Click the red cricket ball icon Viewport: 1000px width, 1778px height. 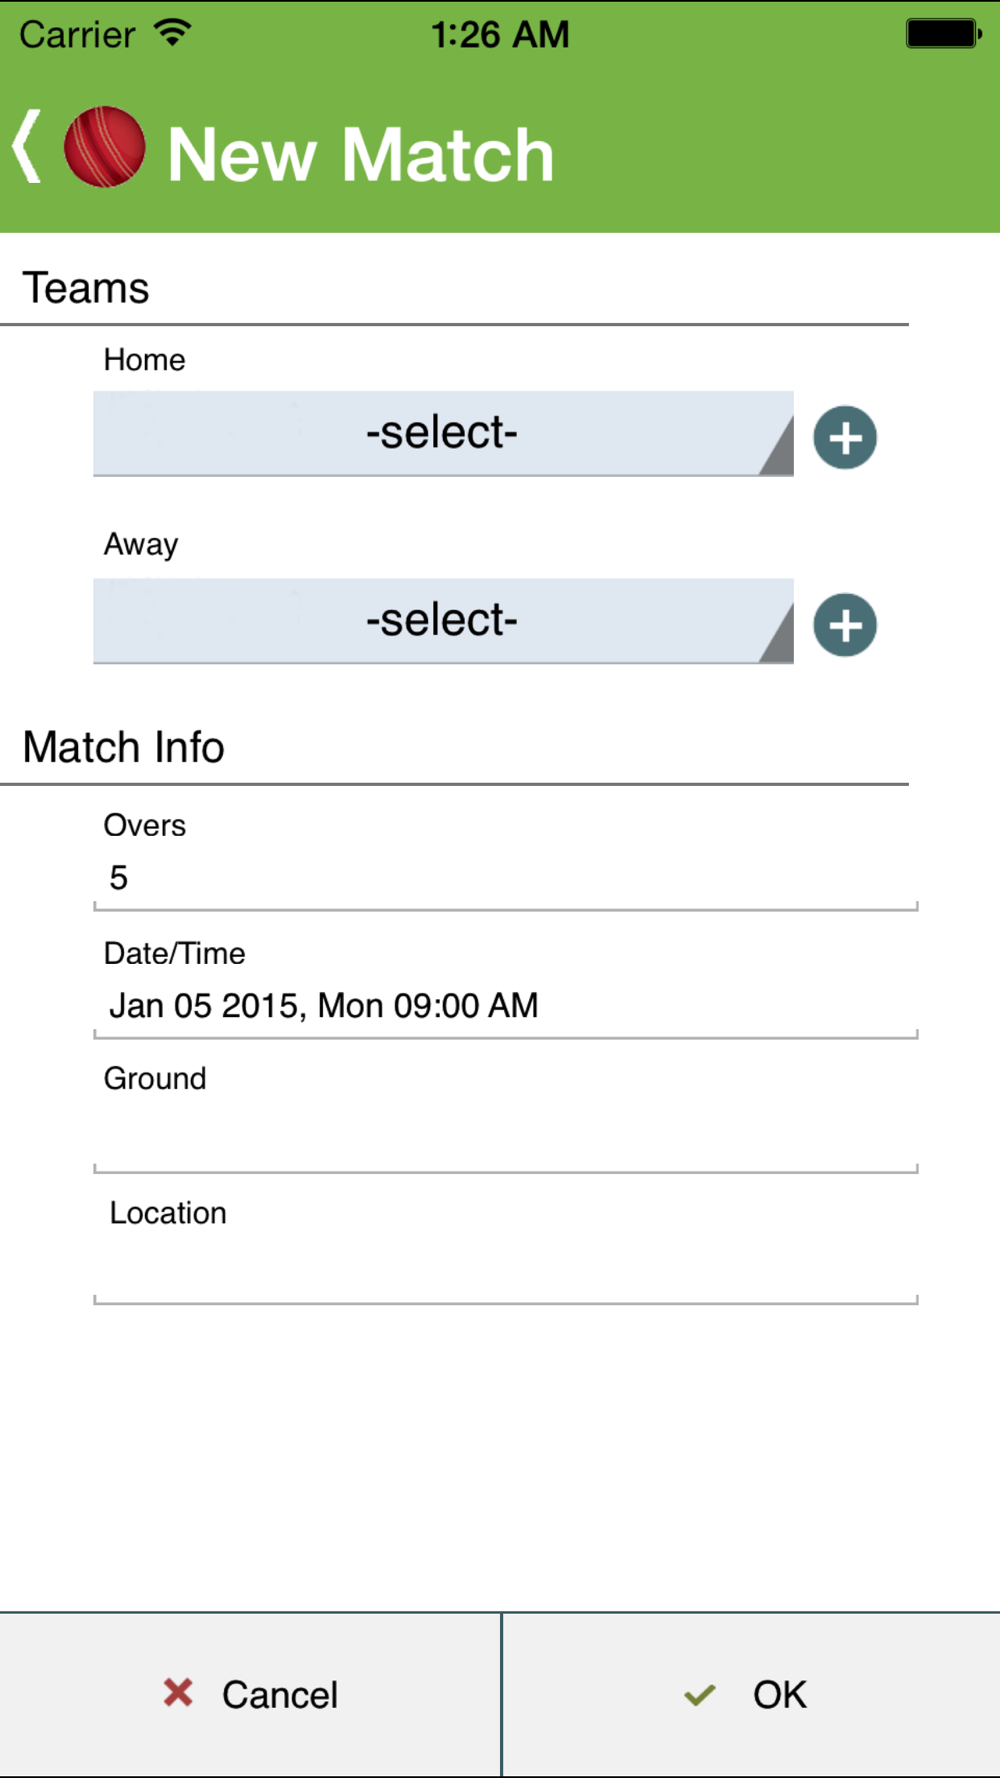[x=104, y=147]
